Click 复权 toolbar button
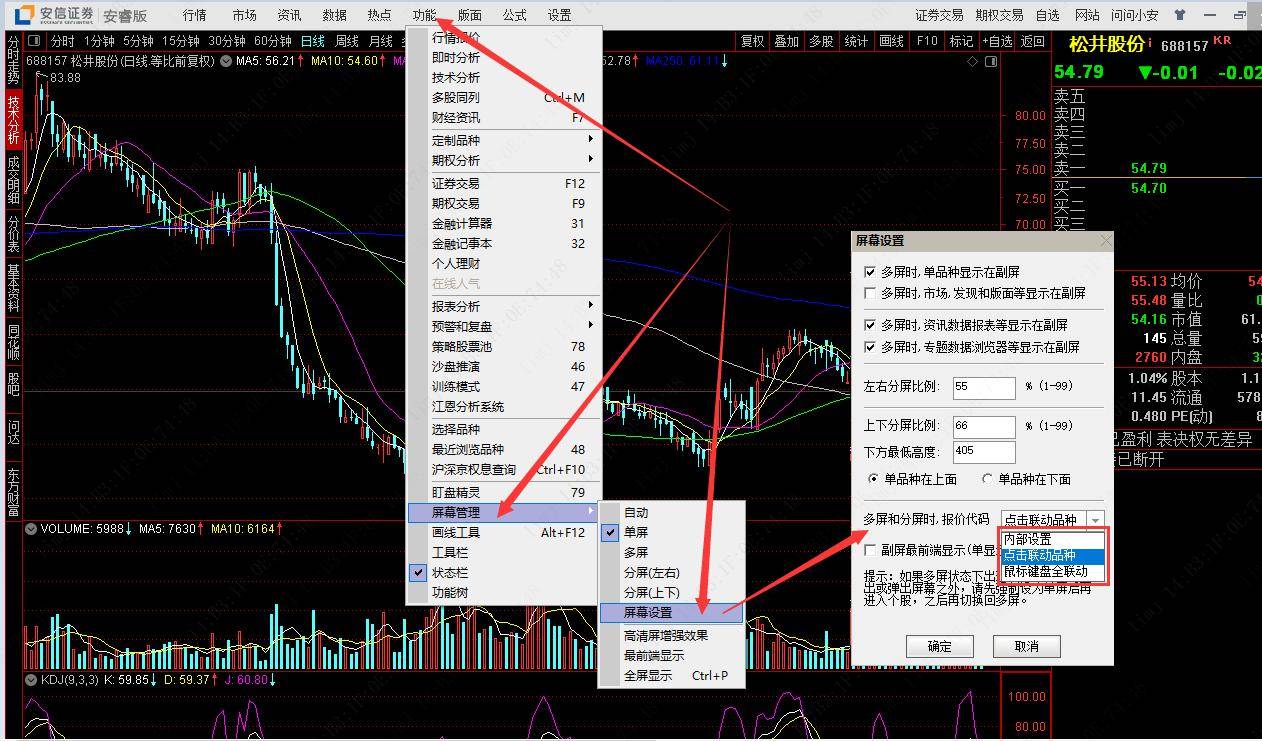 click(752, 41)
